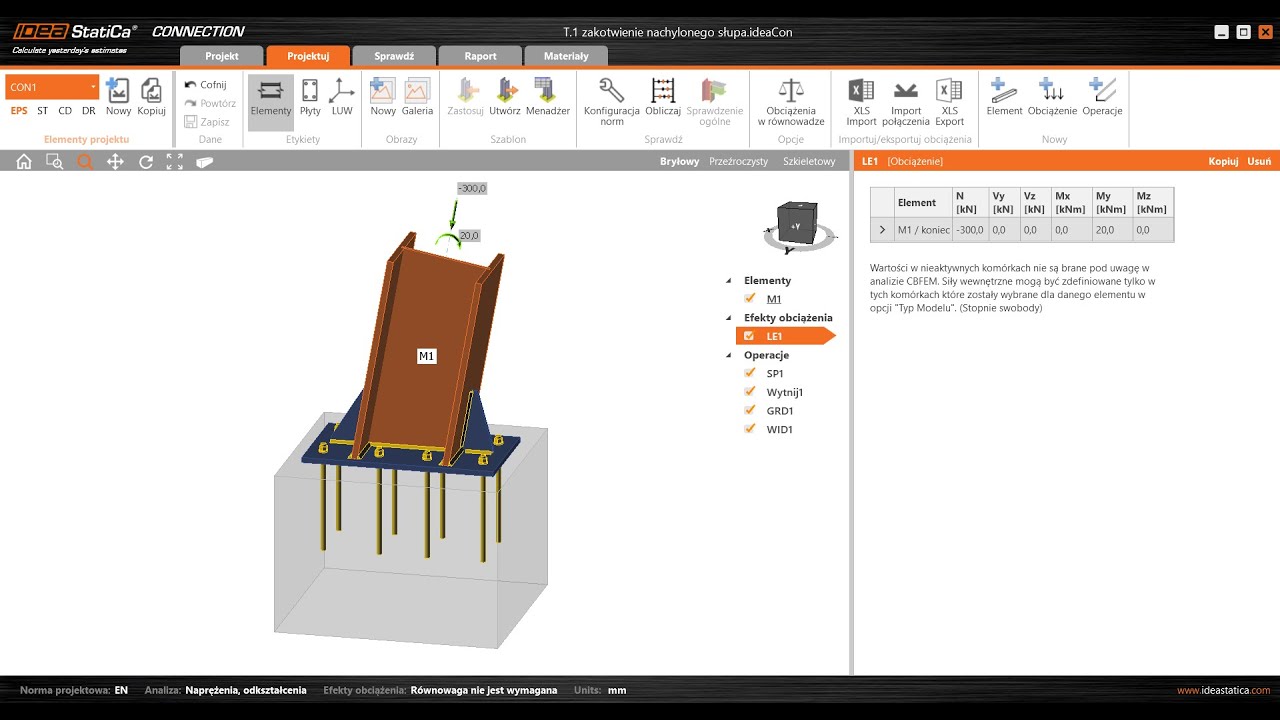Viewport: 1280px width, 720px height.
Task: Collapse the Elementy tree section
Action: (728, 281)
